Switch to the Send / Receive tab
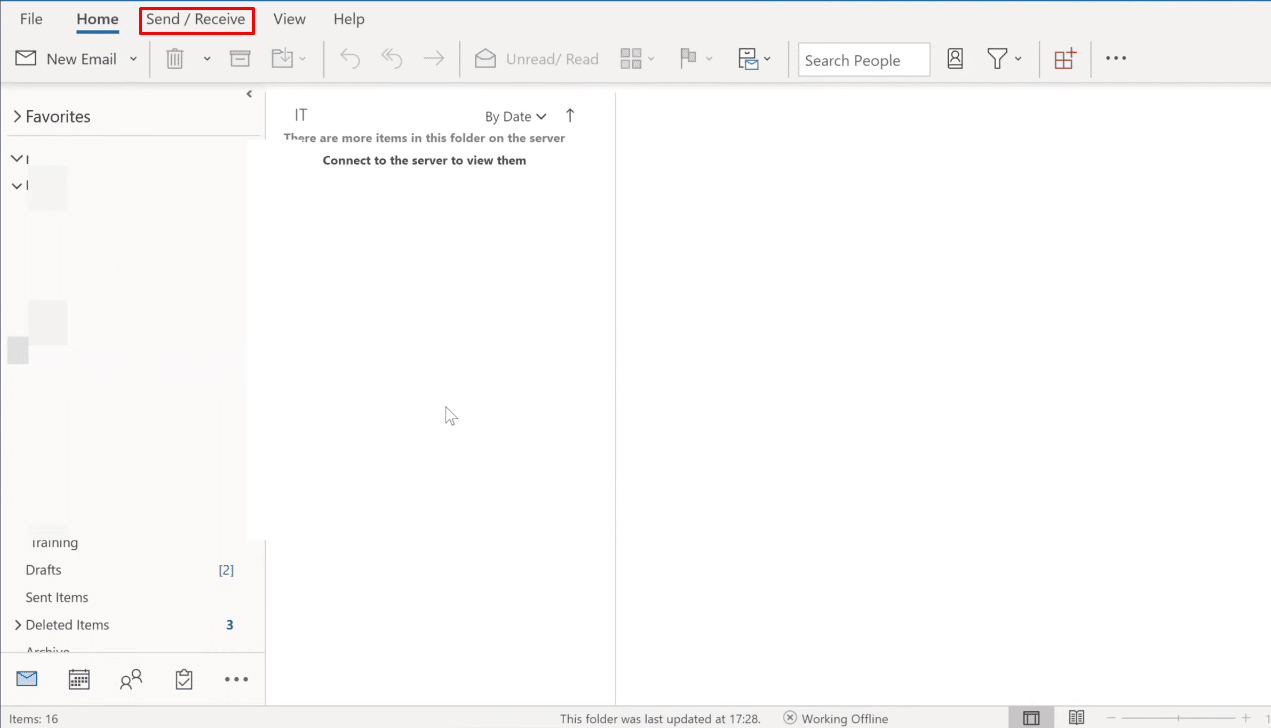 pos(196,19)
